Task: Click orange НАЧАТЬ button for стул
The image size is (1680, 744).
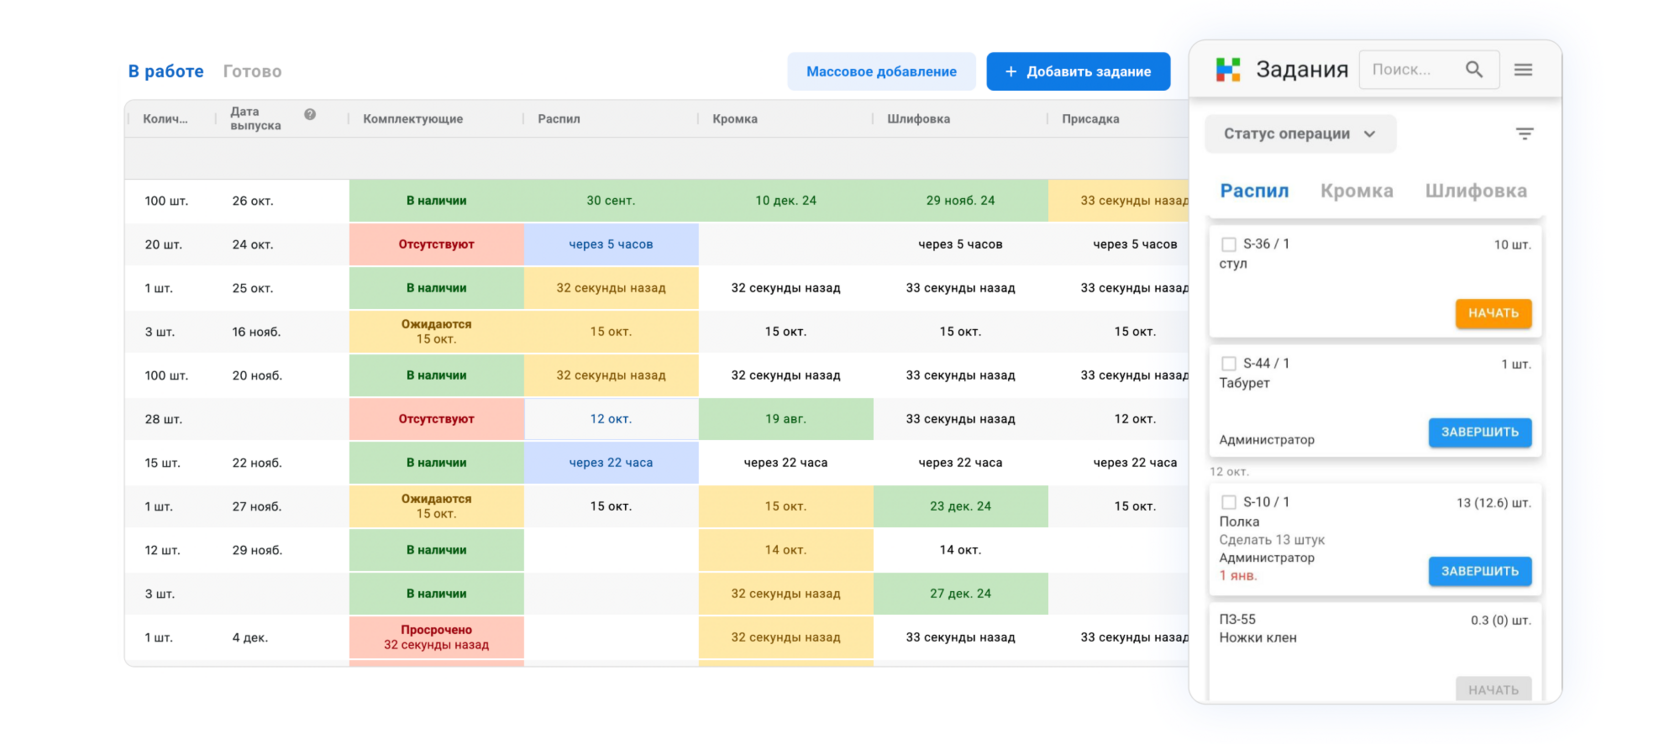Action: pyautogui.click(x=1493, y=313)
